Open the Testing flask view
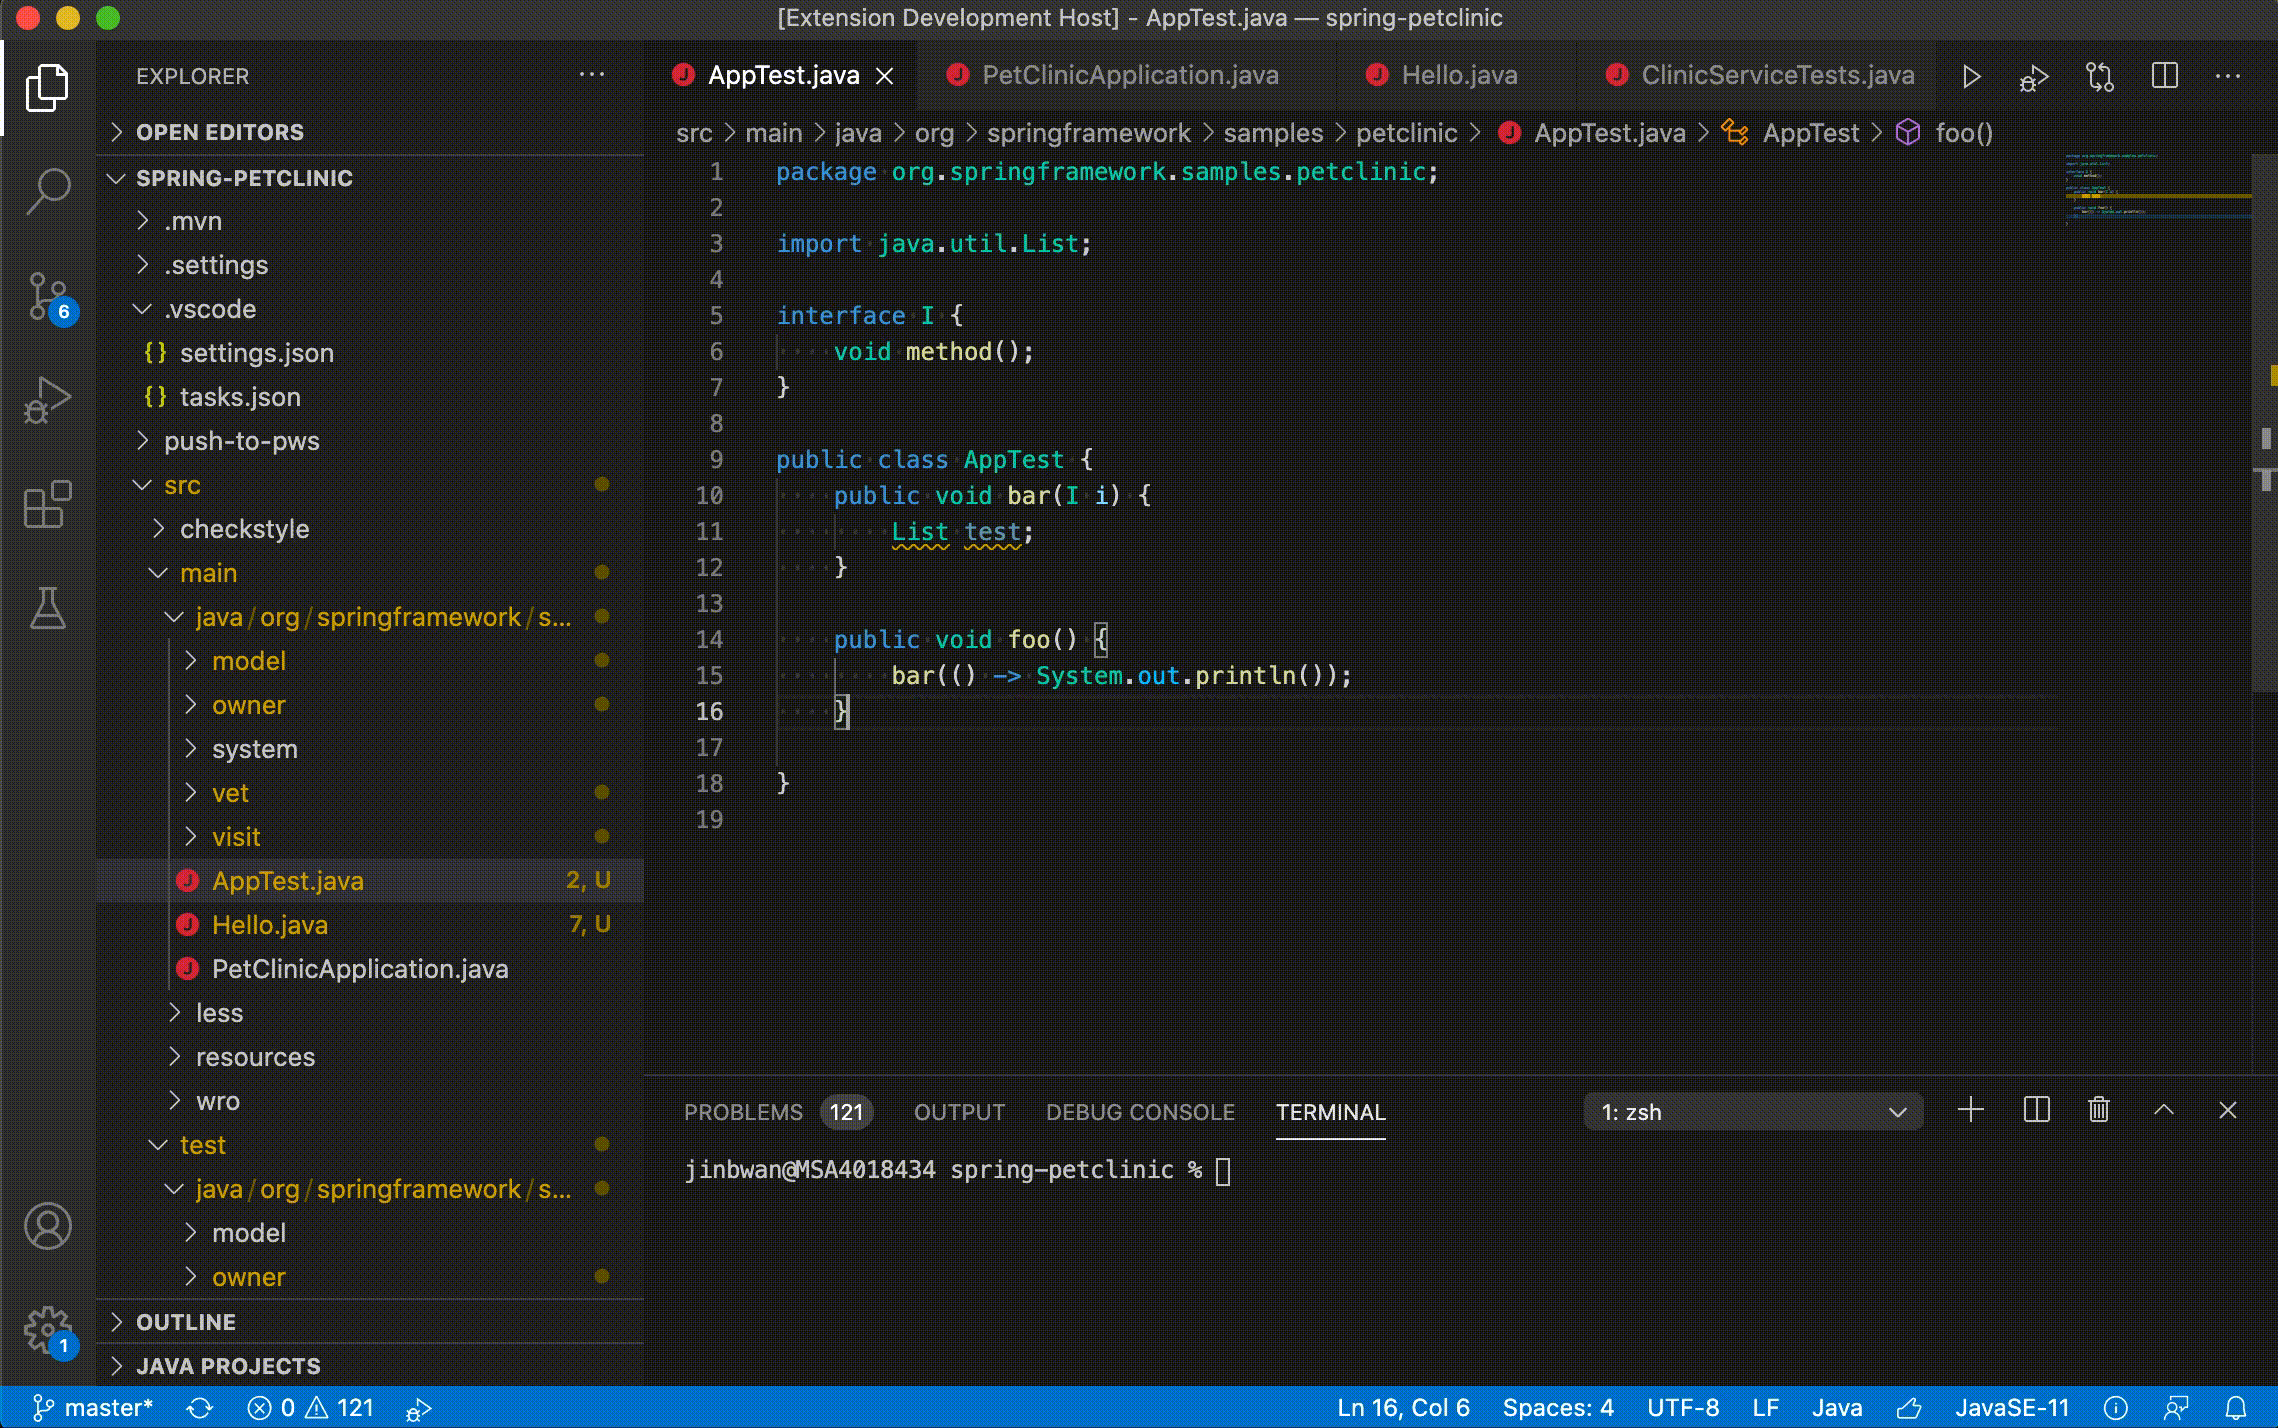Screen dimensions: 2278x1428 coord(47,608)
